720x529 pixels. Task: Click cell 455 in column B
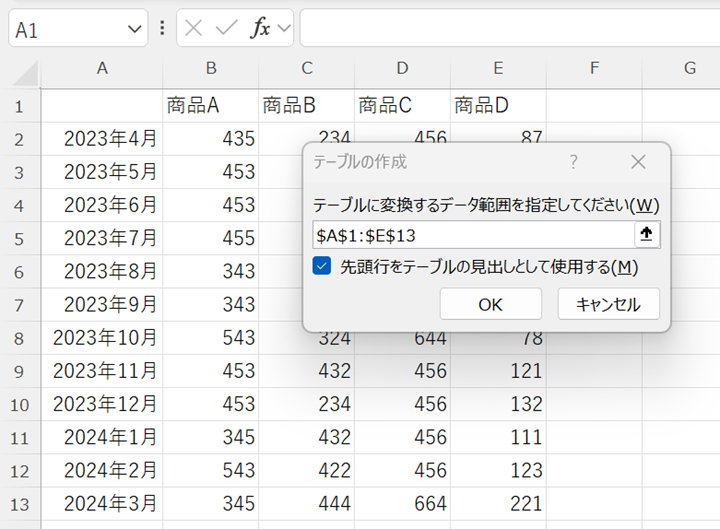pyautogui.click(x=211, y=238)
